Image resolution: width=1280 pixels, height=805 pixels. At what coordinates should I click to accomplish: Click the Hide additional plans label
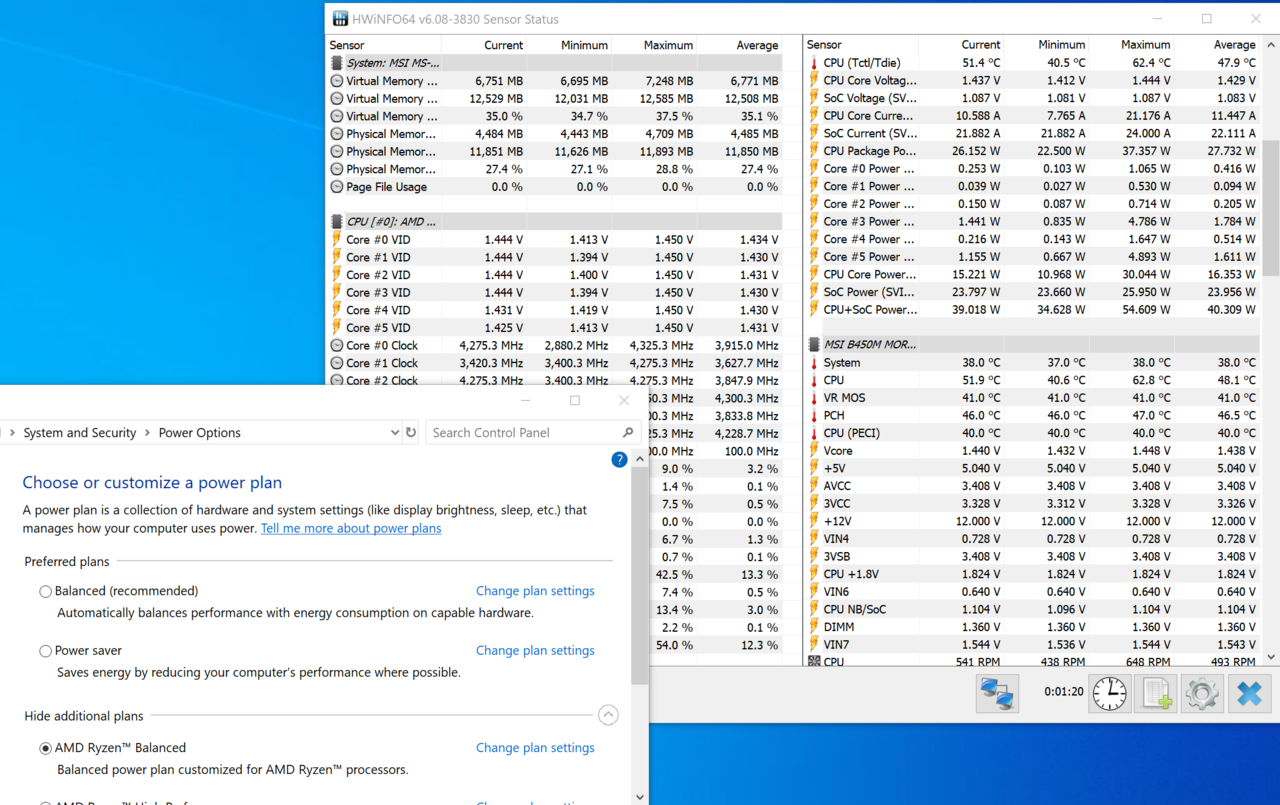point(84,716)
